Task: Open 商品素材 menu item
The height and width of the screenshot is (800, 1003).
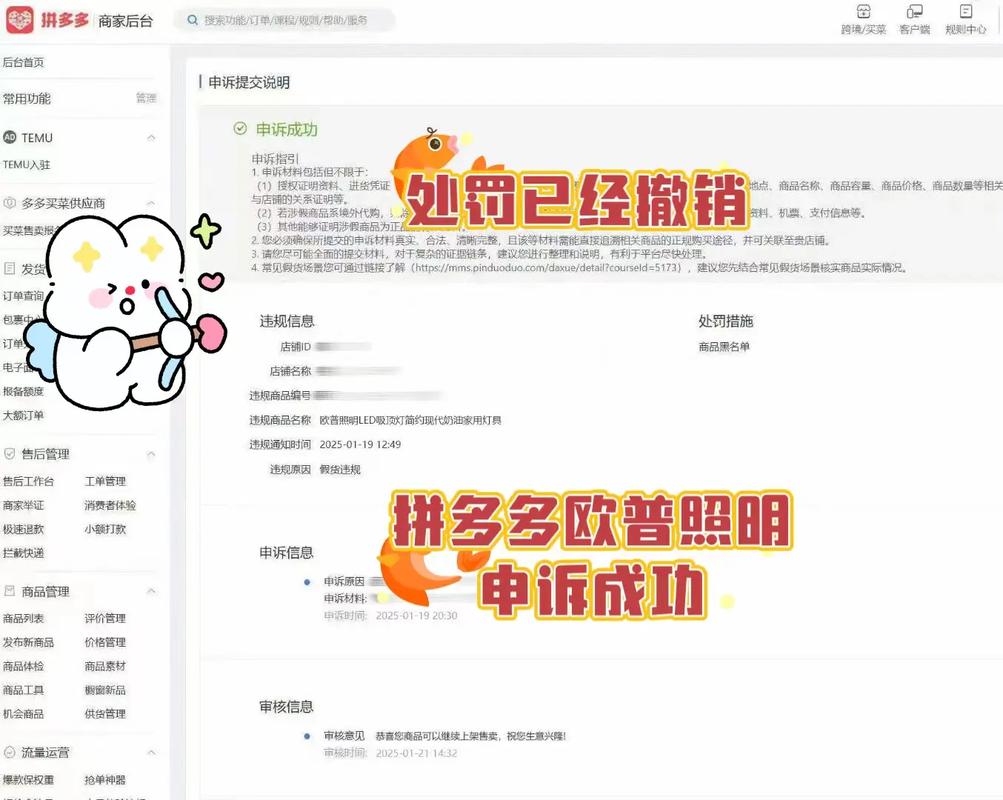Action: coord(105,666)
